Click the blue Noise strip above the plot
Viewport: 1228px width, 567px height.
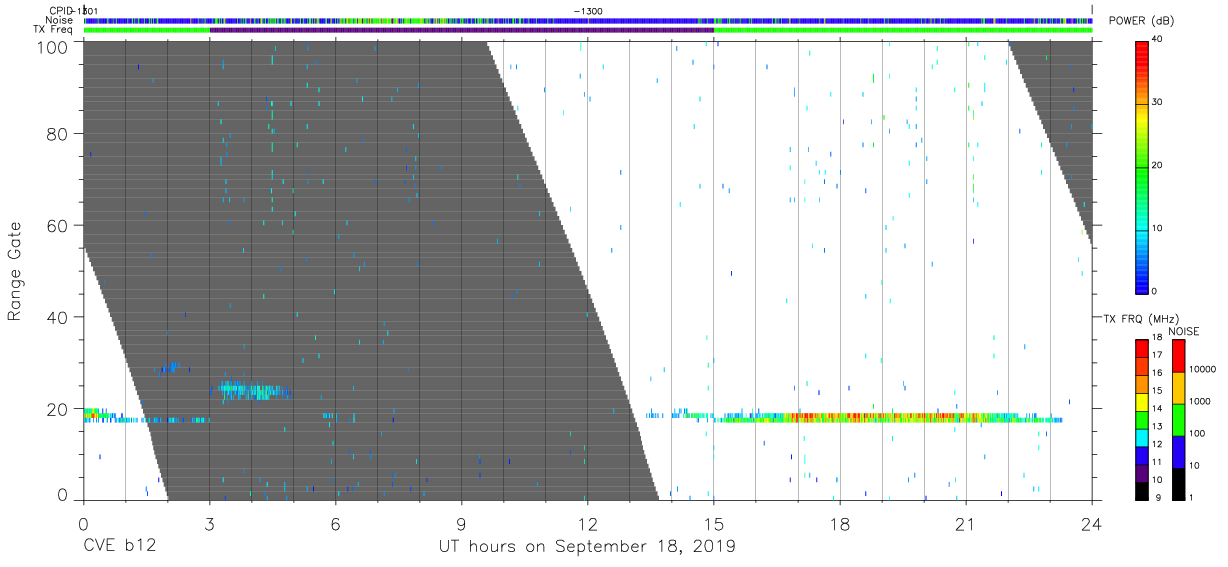pyautogui.click(x=588, y=20)
